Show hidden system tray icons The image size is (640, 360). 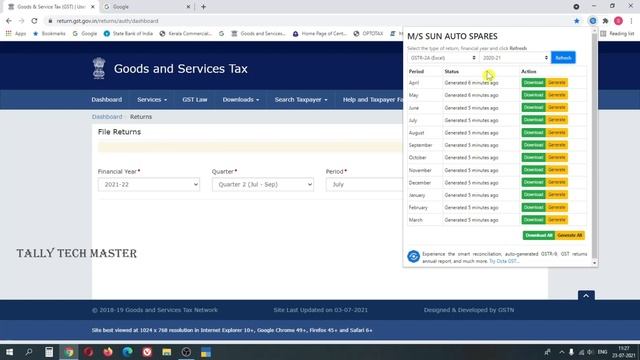562,352
